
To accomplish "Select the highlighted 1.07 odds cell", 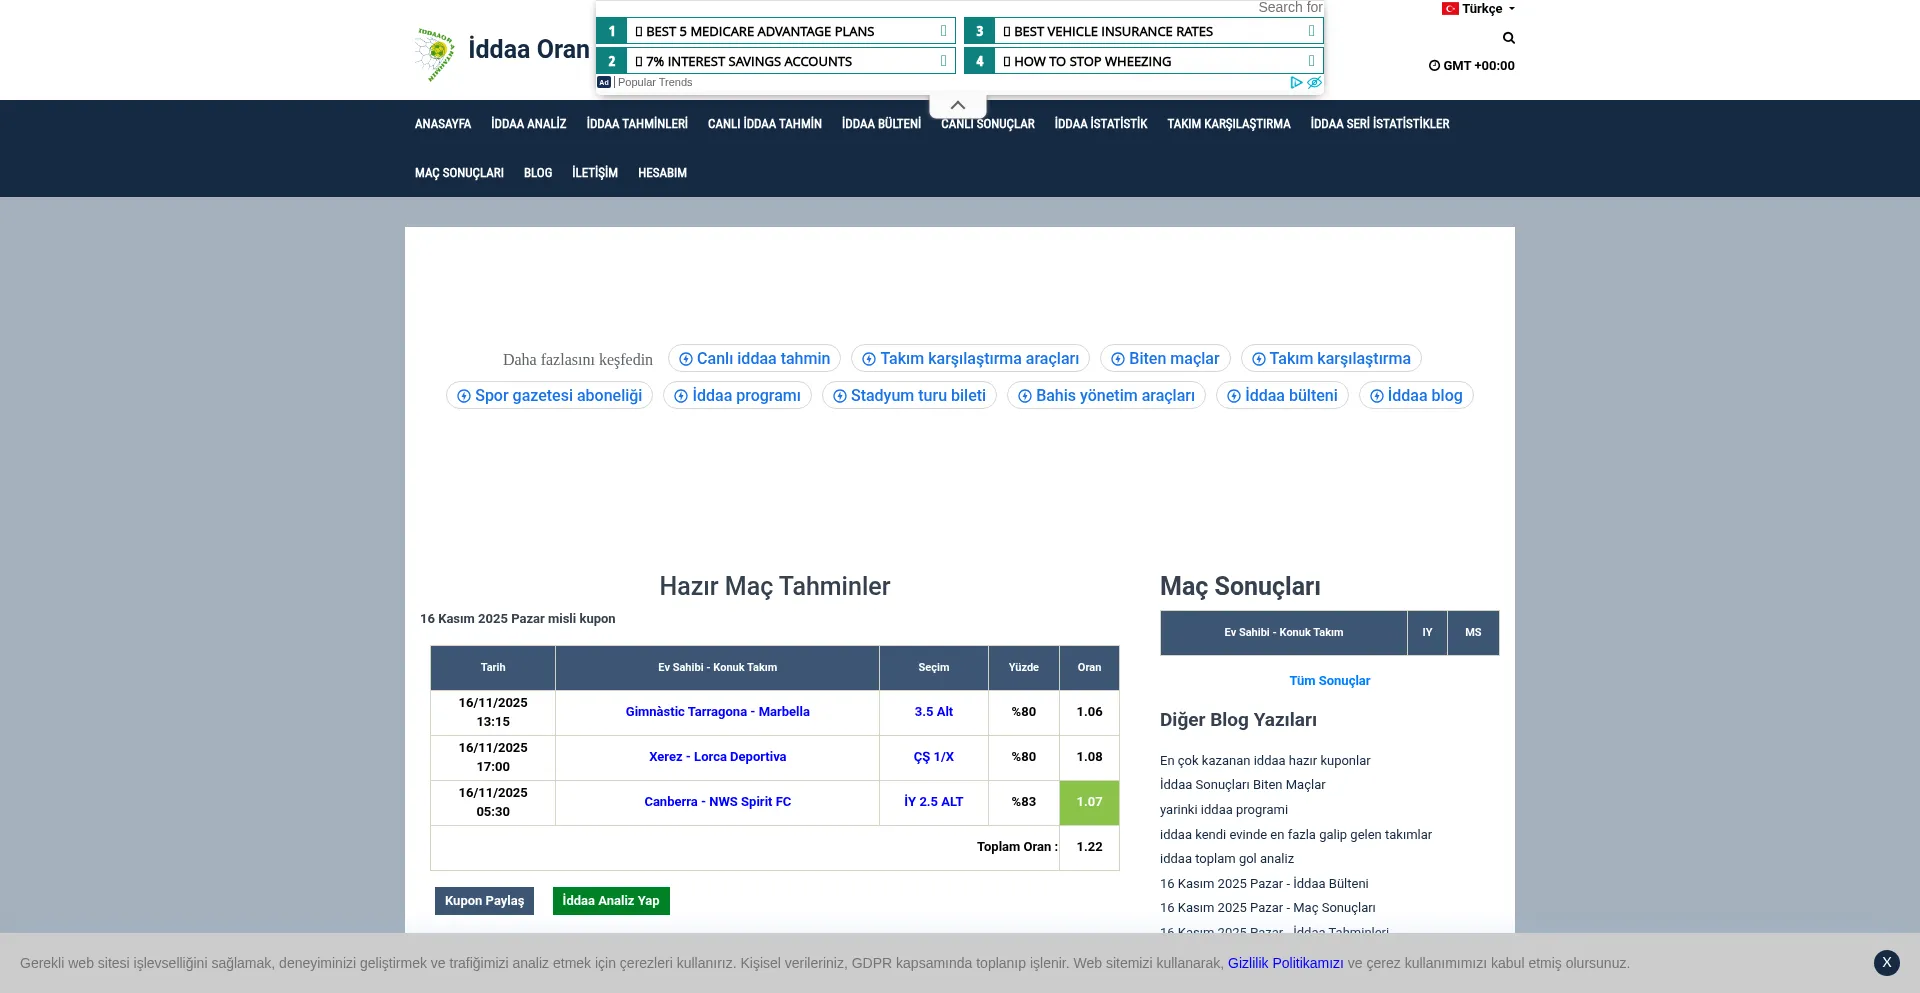I will click(1089, 802).
